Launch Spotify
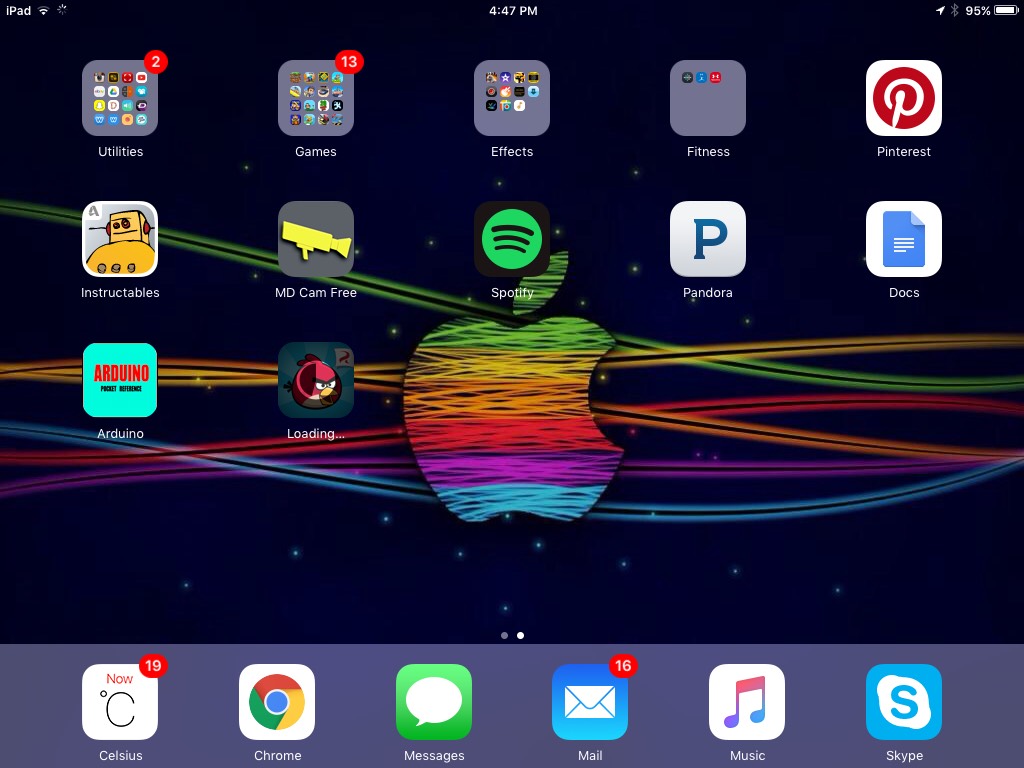1024x768 pixels. coord(512,239)
